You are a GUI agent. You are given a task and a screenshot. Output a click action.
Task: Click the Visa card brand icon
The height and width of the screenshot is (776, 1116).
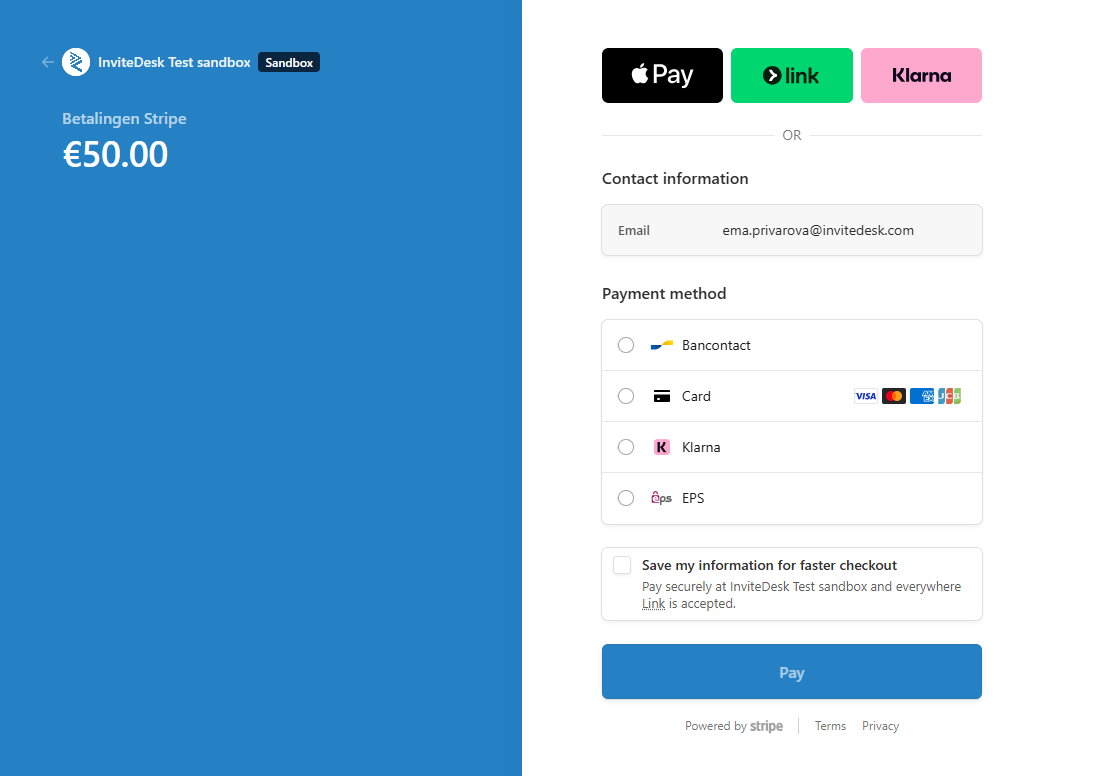pyautogui.click(x=865, y=396)
